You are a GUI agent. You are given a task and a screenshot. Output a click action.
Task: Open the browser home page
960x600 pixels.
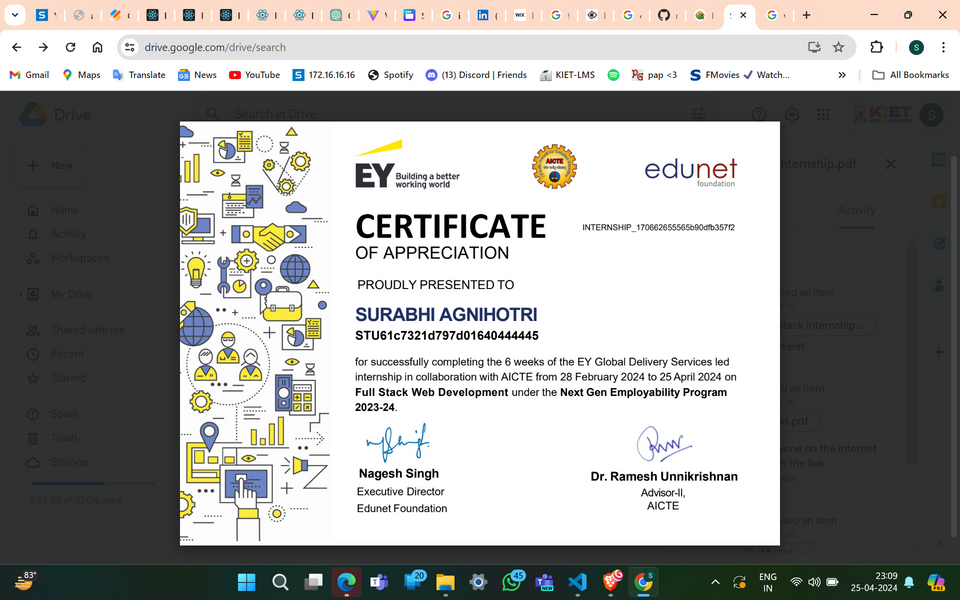pyautogui.click(x=97, y=47)
